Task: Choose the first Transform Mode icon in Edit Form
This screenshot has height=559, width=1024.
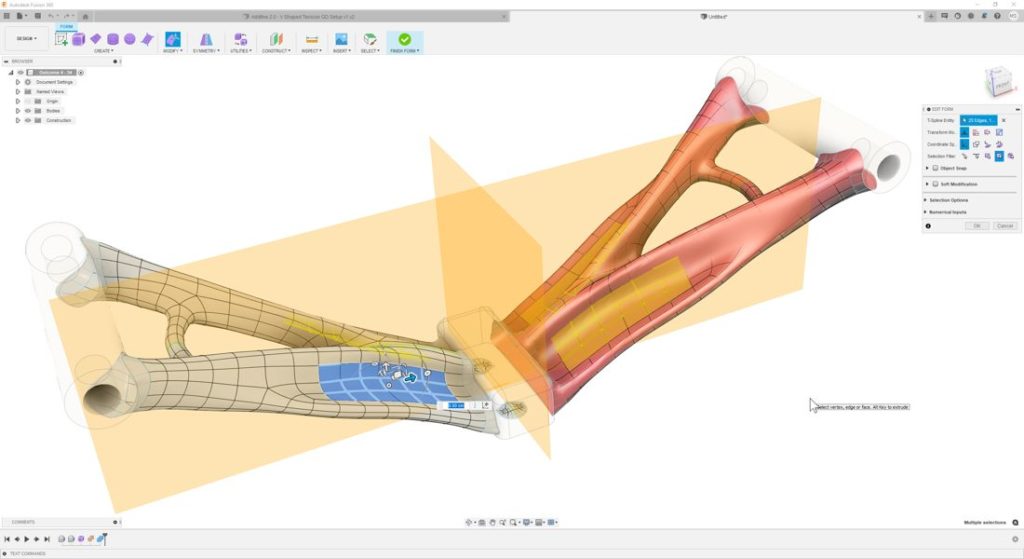Action: (x=964, y=133)
